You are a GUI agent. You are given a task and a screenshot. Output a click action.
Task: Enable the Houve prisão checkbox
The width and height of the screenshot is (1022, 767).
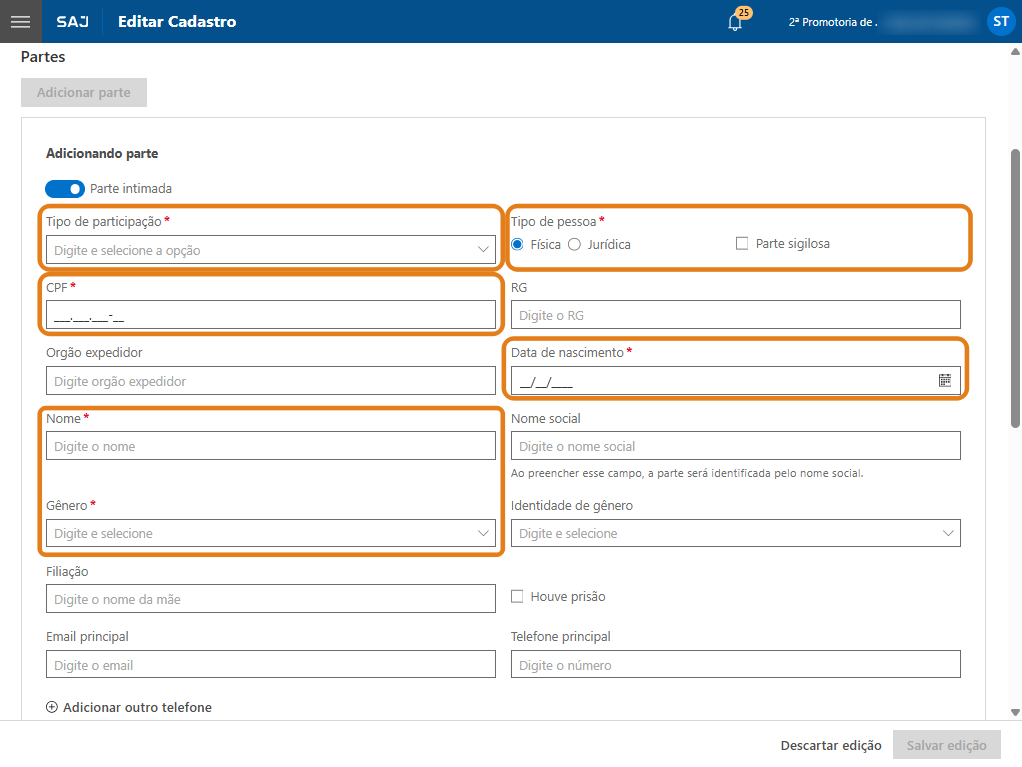point(517,596)
